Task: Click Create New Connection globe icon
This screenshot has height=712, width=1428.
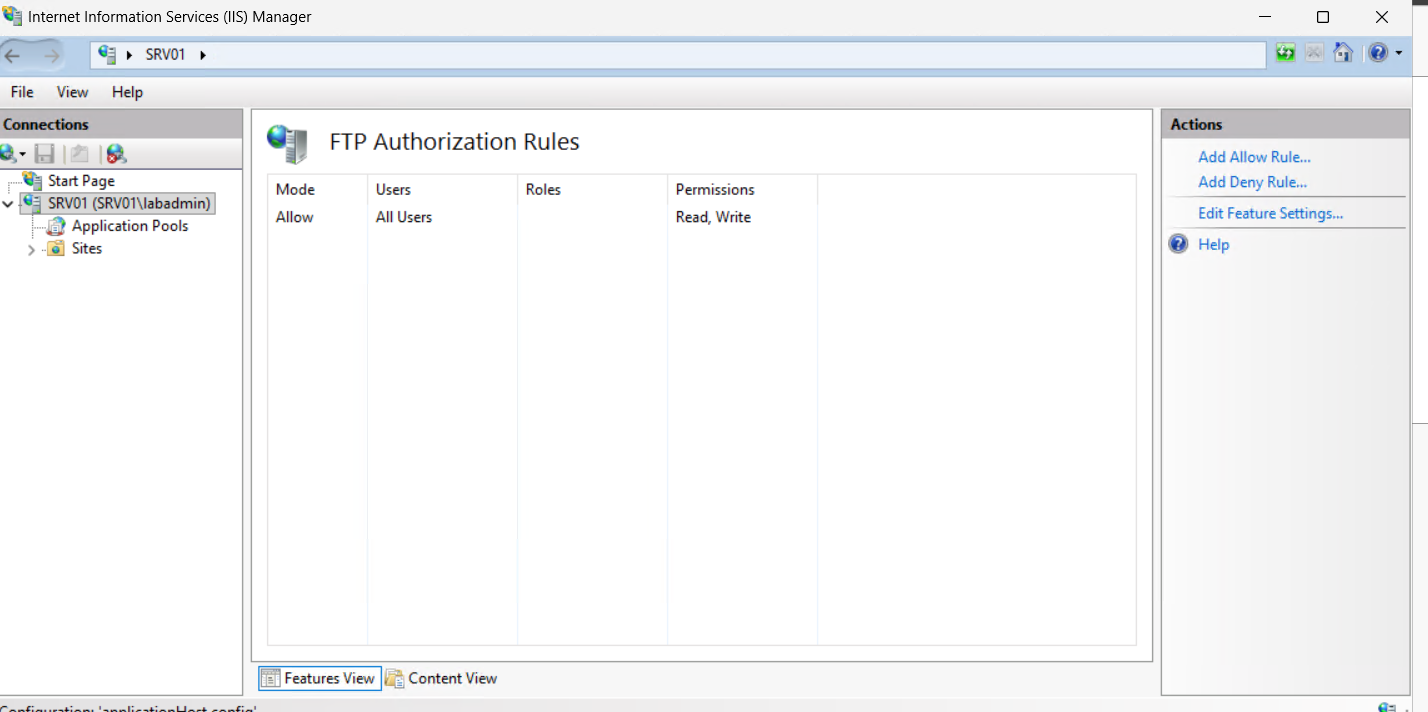Action: 8,154
